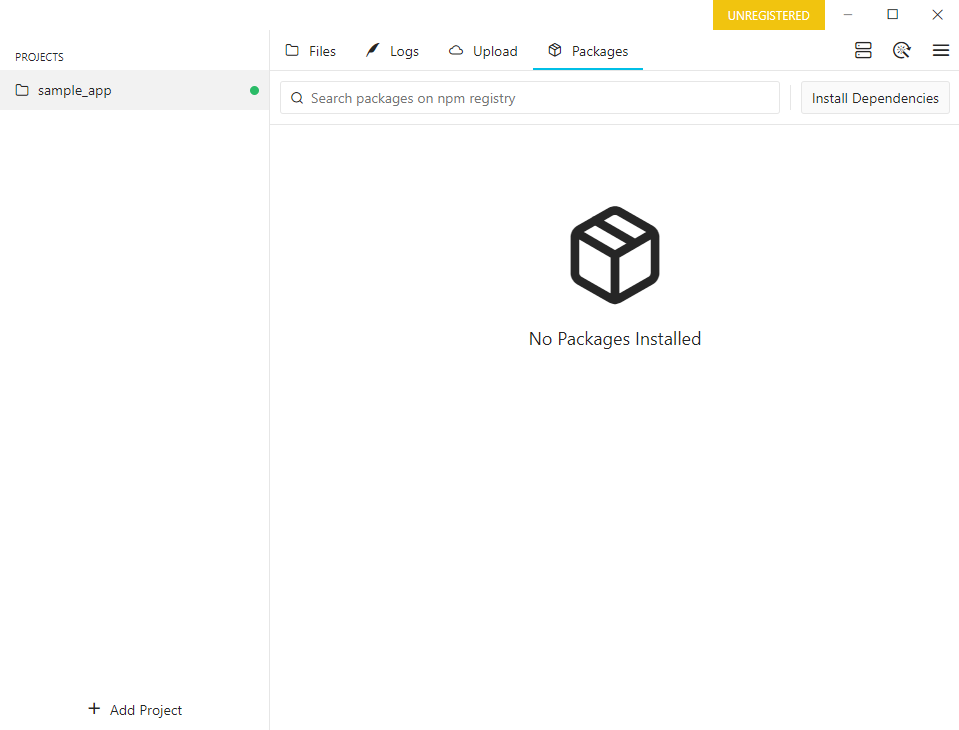959x730 pixels.
Task: Open the hamburger menu
Action: click(941, 50)
